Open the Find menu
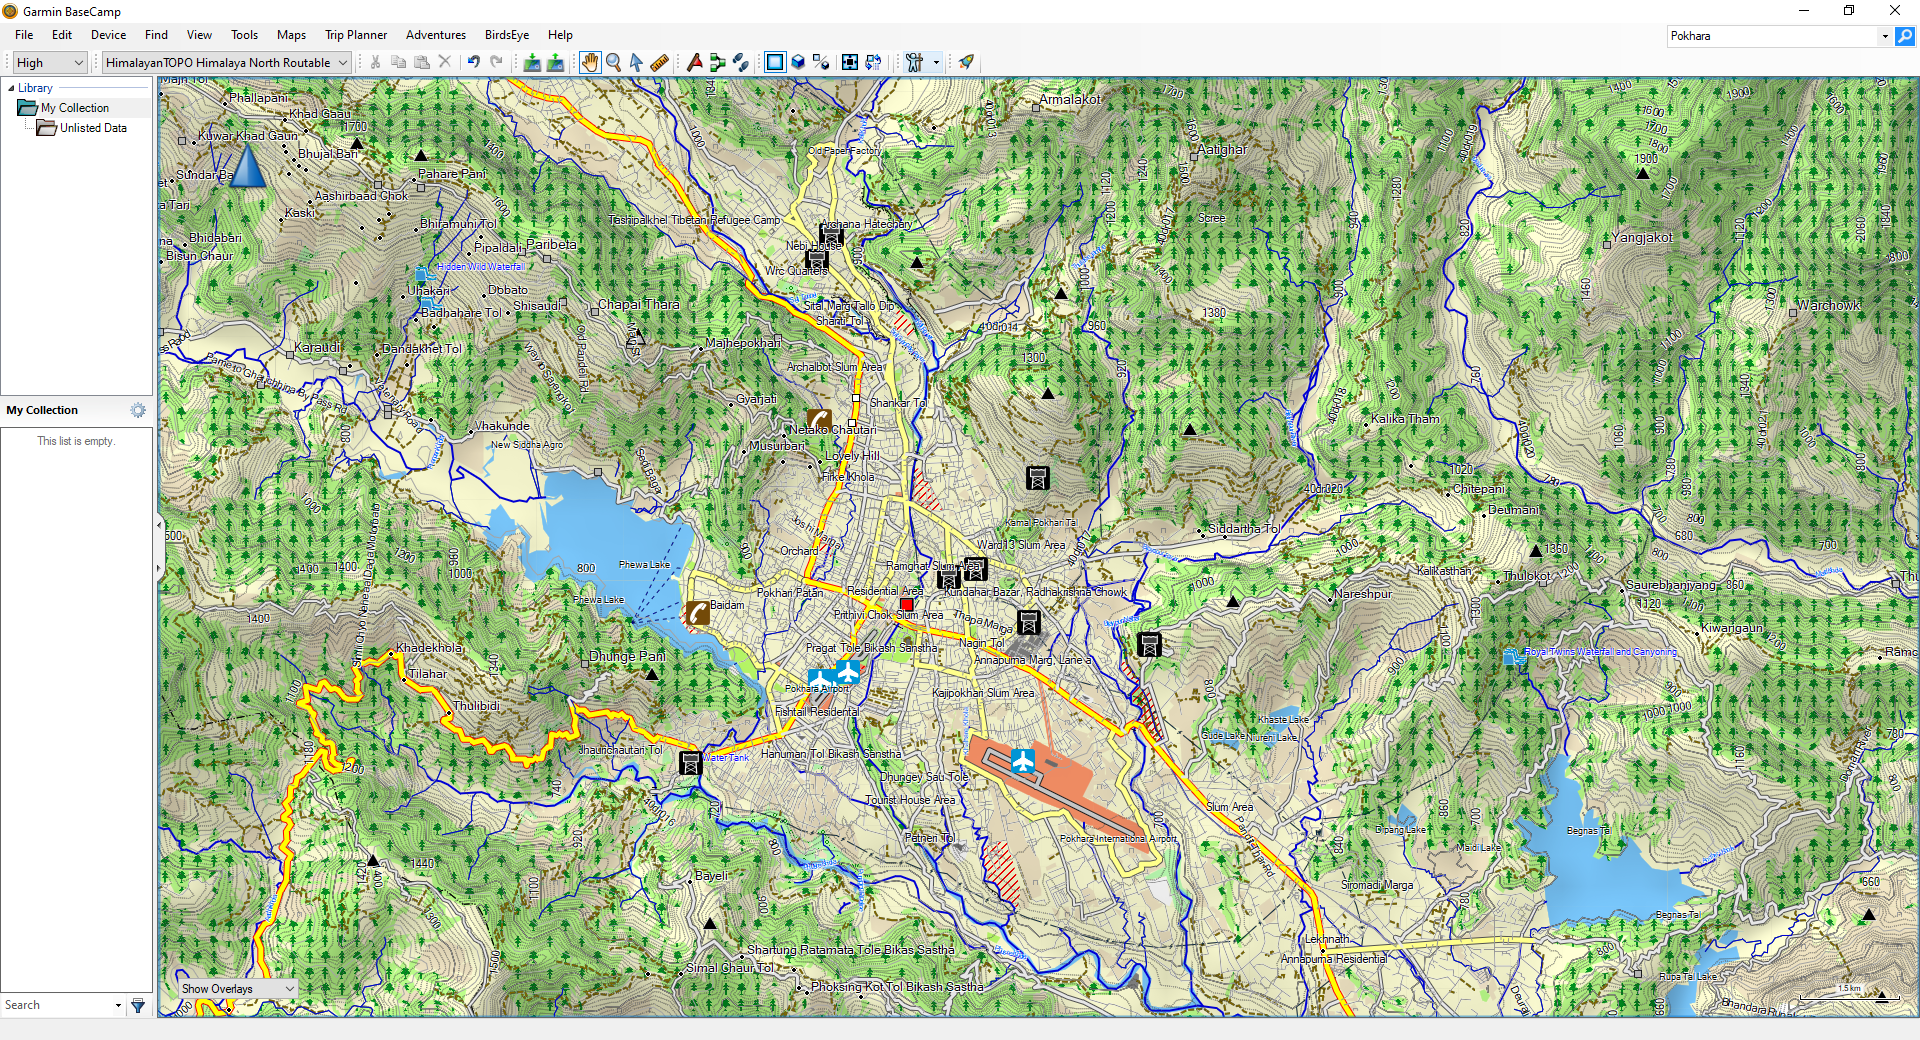The image size is (1920, 1040). click(156, 35)
